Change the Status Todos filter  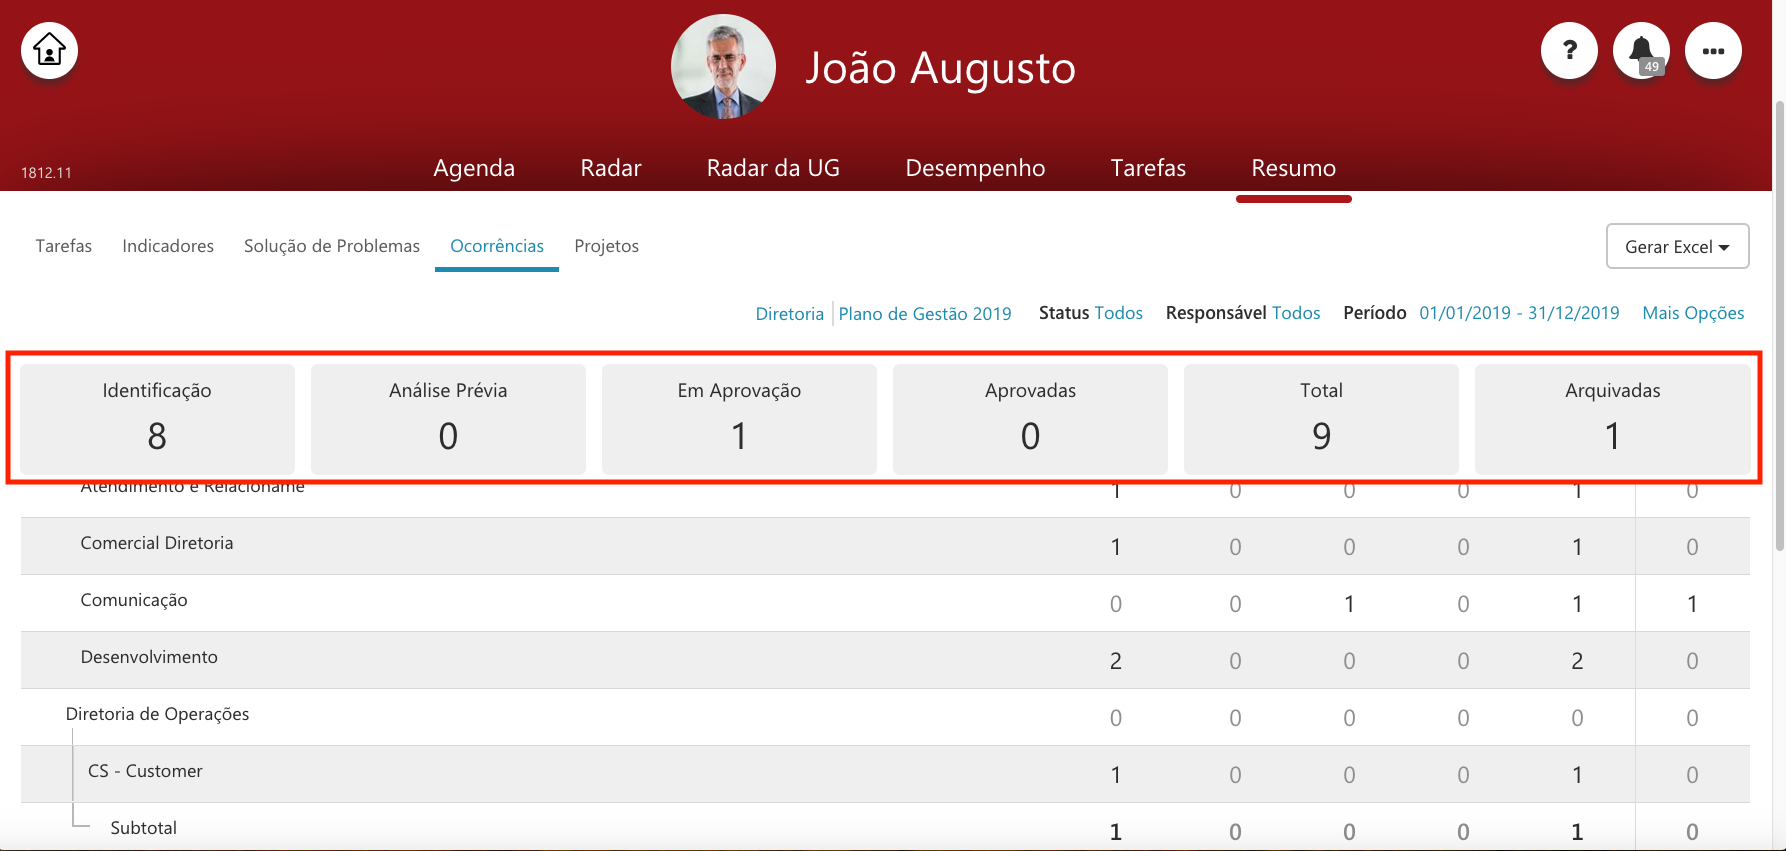tap(1118, 313)
